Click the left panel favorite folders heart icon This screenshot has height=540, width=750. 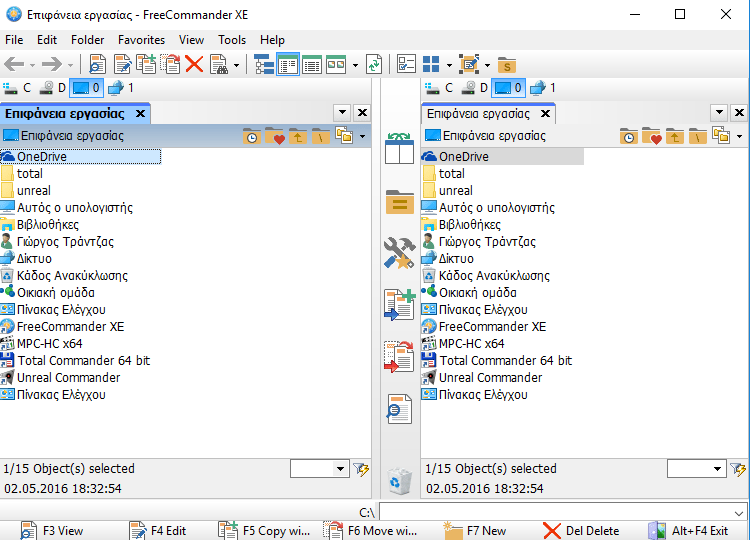[x=275, y=136]
